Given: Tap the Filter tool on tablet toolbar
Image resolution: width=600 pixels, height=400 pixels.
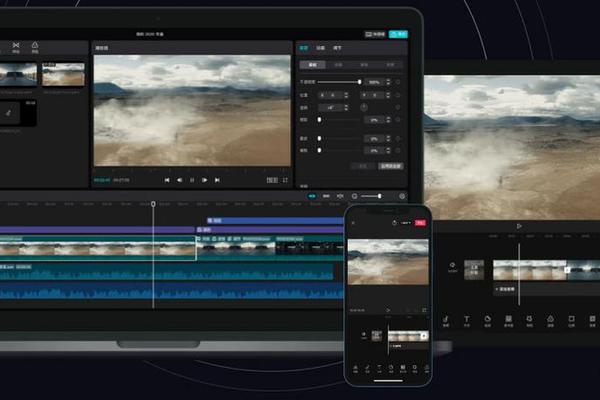Looking at the screenshot, I should (550, 321).
